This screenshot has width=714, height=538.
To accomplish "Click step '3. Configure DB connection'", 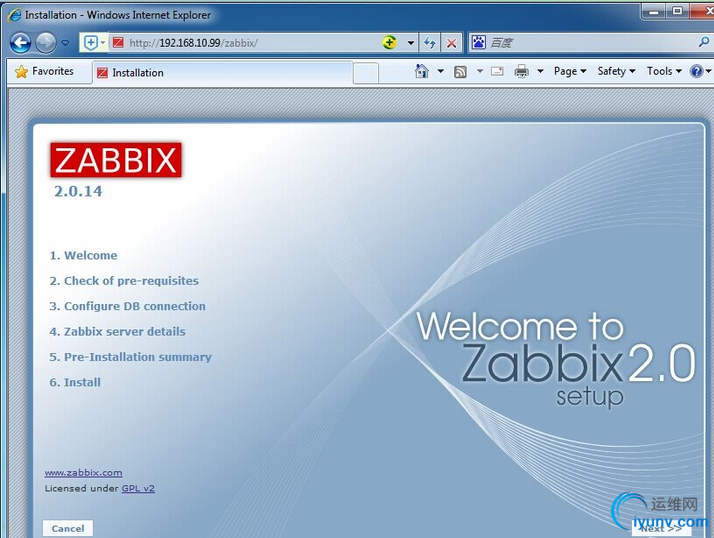I will (x=128, y=306).
